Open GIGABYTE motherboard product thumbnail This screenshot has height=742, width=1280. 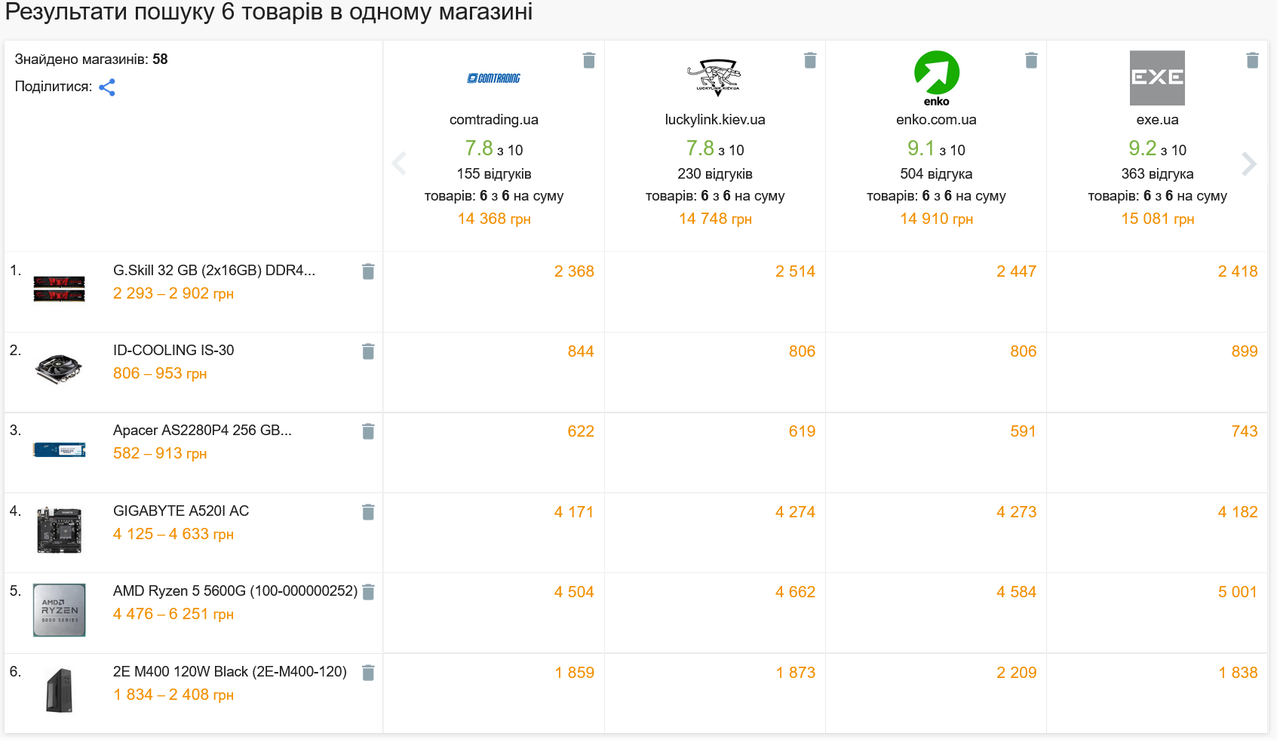(x=59, y=530)
